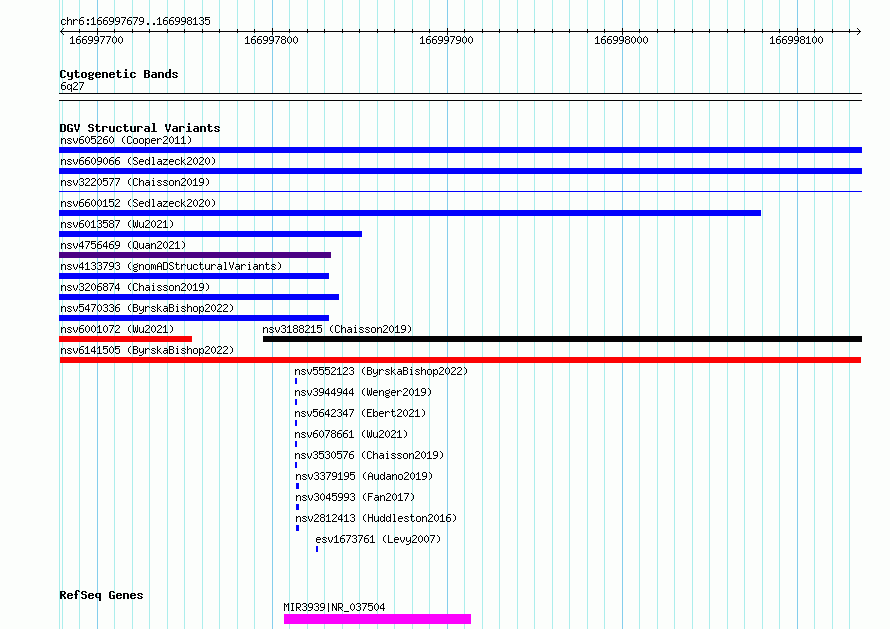890x629 pixels.
Task: Open the nsv6078661 (Wu2021) label
Action: click(x=351, y=434)
